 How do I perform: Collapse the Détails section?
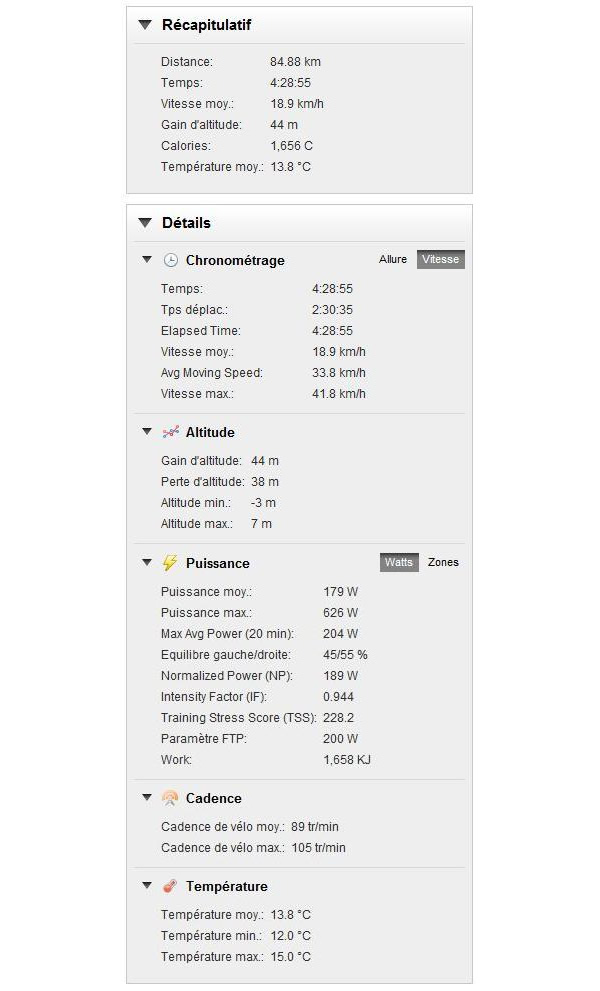pyautogui.click(x=145, y=223)
